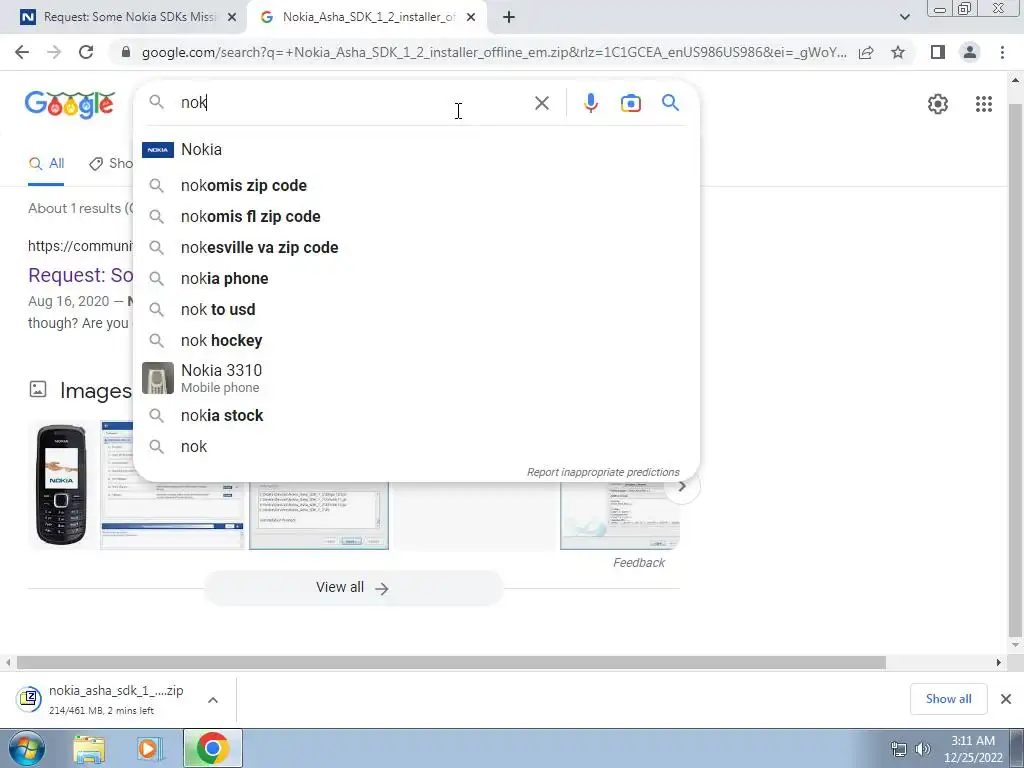Open the Chrome profile avatar
Viewport: 1024px width, 768px height.
click(x=970, y=52)
